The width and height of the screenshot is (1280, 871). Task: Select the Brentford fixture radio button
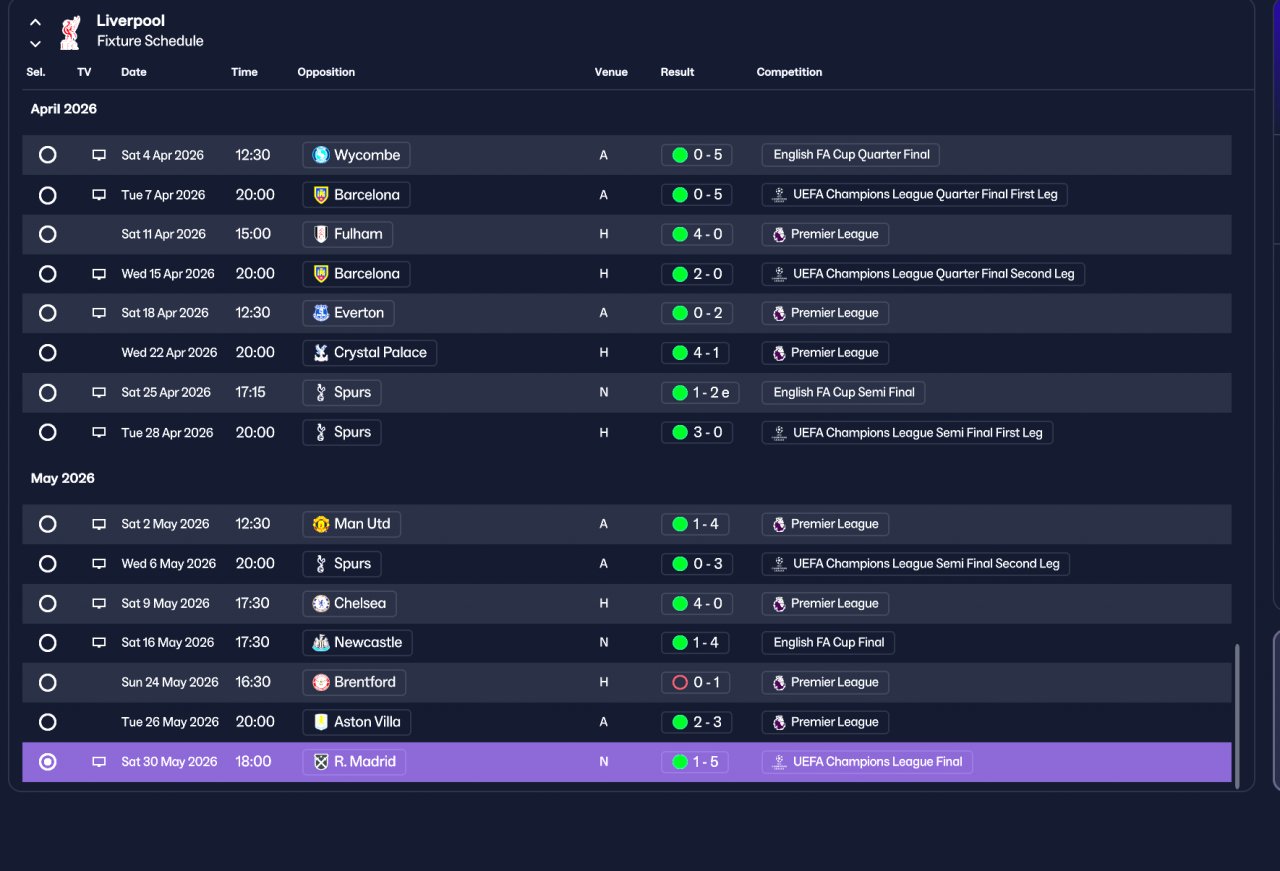47,682
